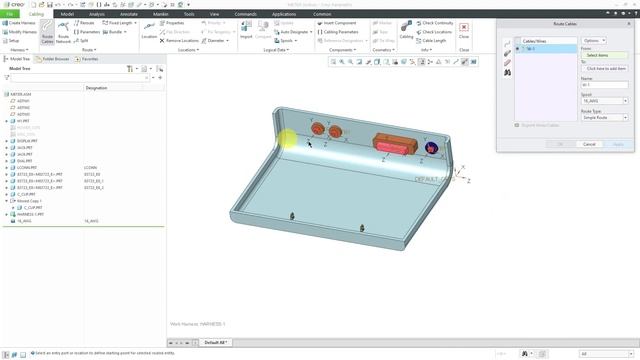Click Properties in Locations group
The width and height of the screenshot is (640, 360).
click(x=172, y=23)
